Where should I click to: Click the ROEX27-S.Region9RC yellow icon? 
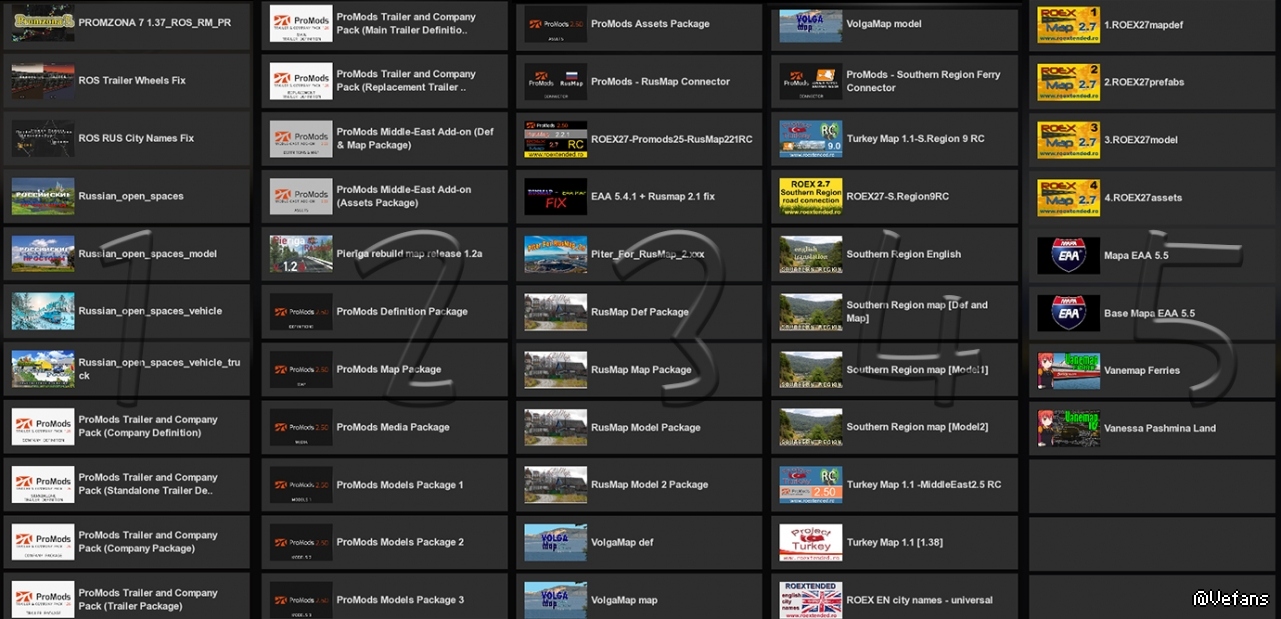[x=811, y=197]
